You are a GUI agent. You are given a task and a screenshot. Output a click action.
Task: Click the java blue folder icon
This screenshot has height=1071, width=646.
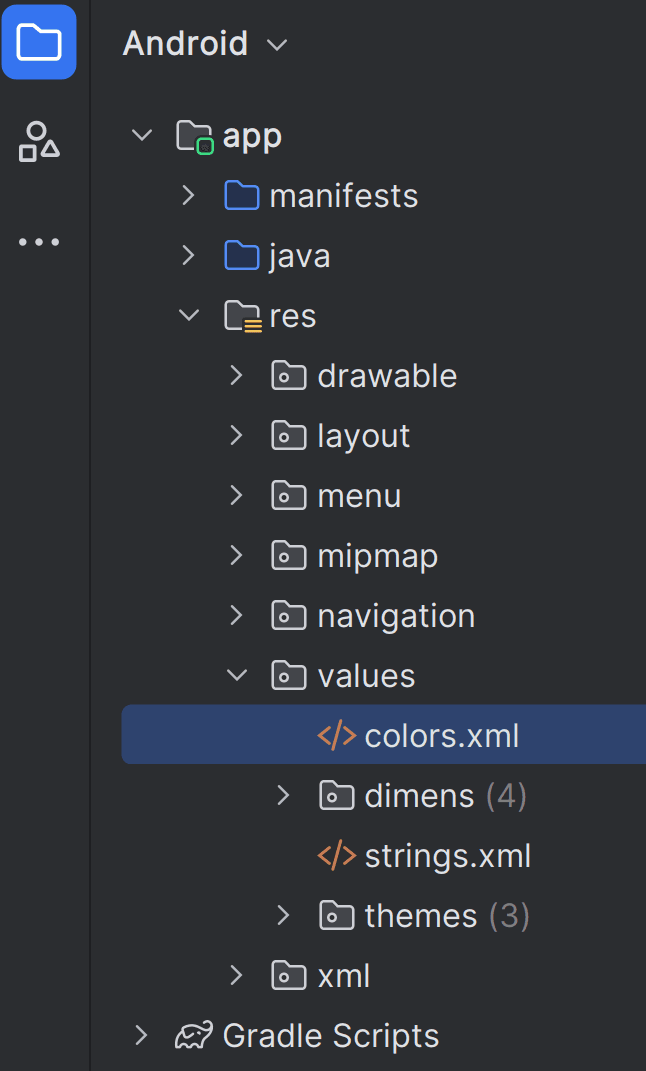(242, 256)
